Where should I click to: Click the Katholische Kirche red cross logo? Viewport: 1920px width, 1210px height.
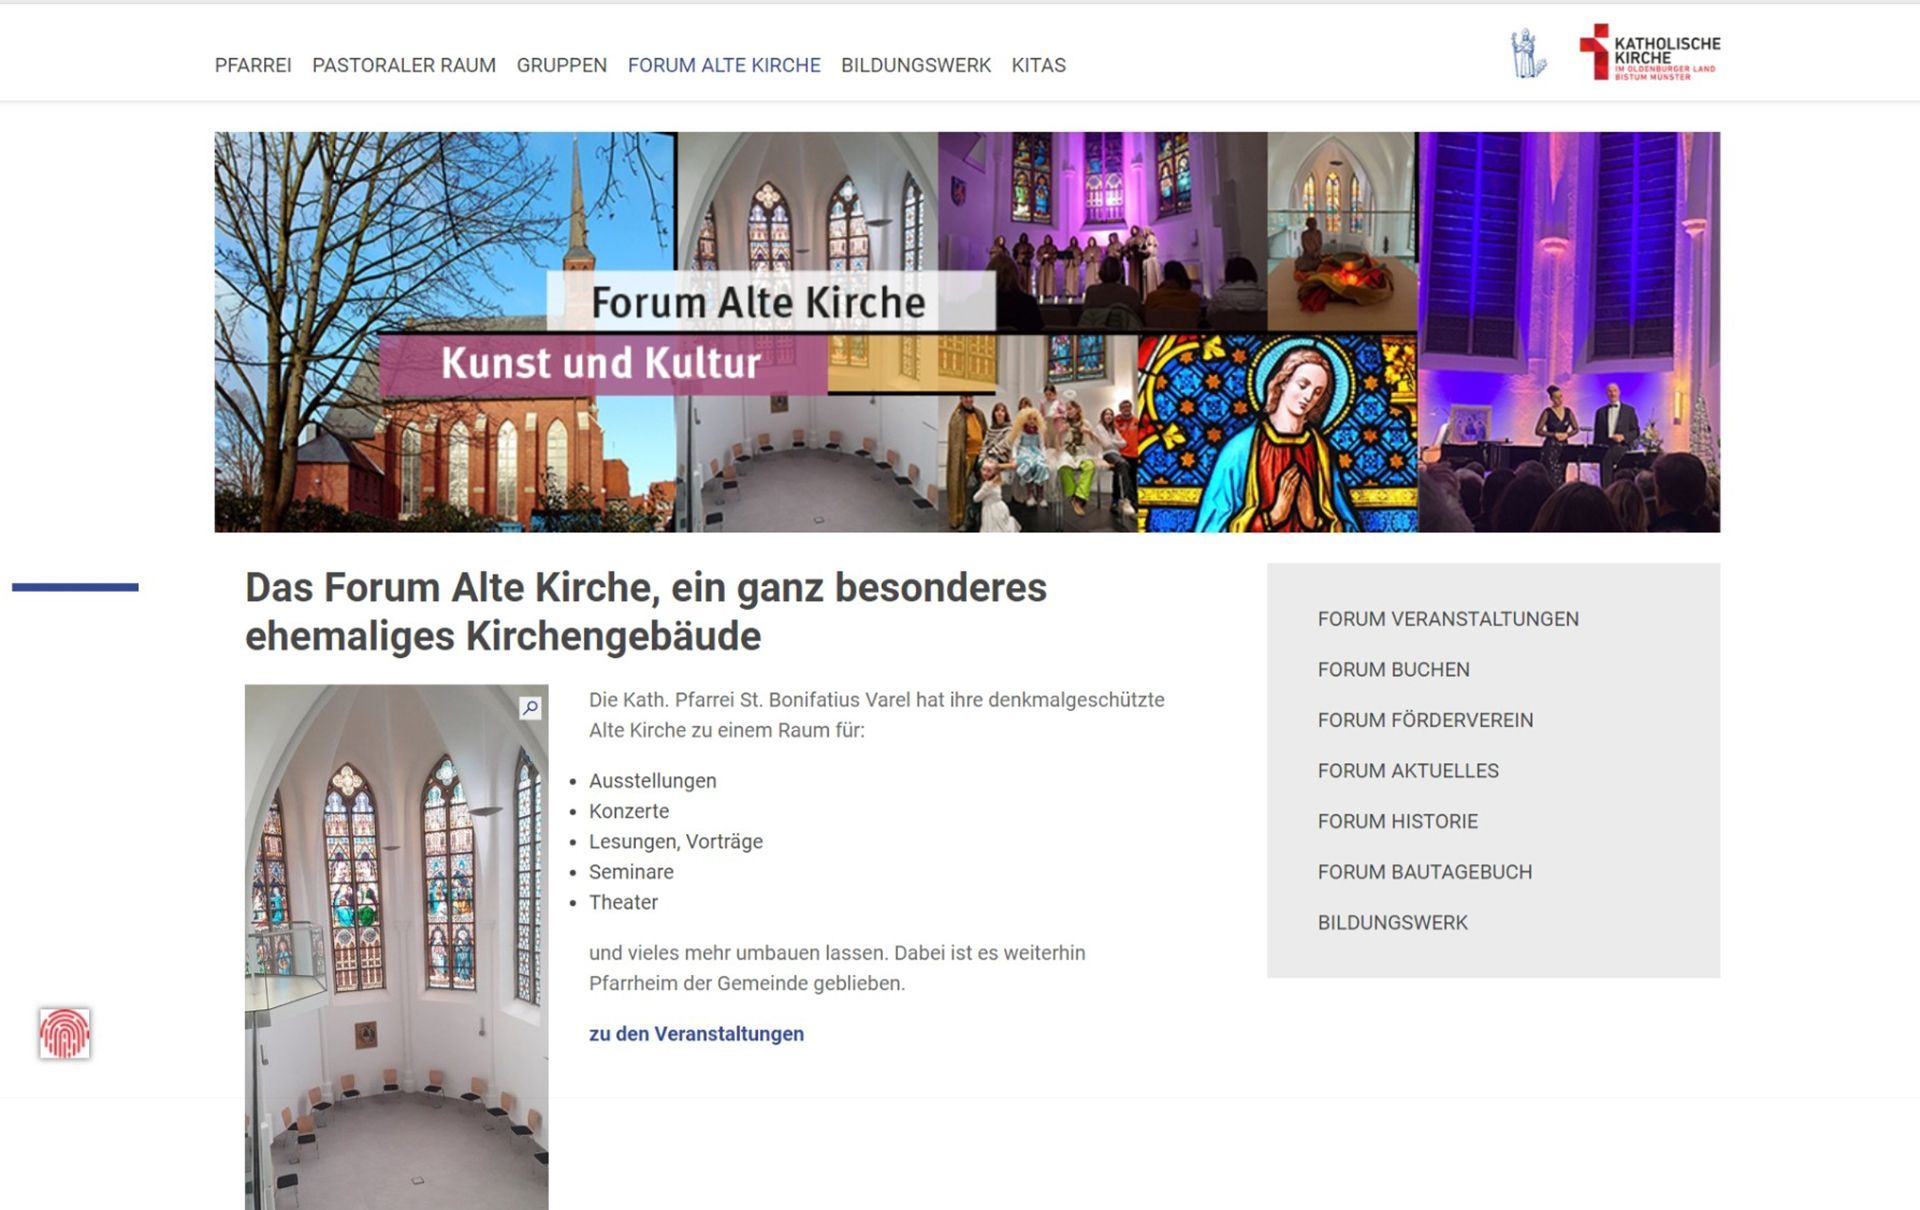[x=1649, y=53]
